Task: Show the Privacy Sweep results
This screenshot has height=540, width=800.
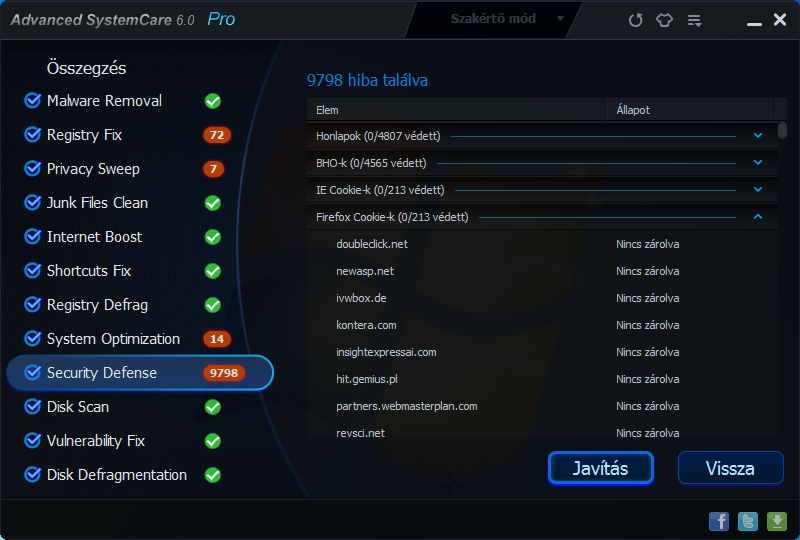Action: tap(93, 169)
